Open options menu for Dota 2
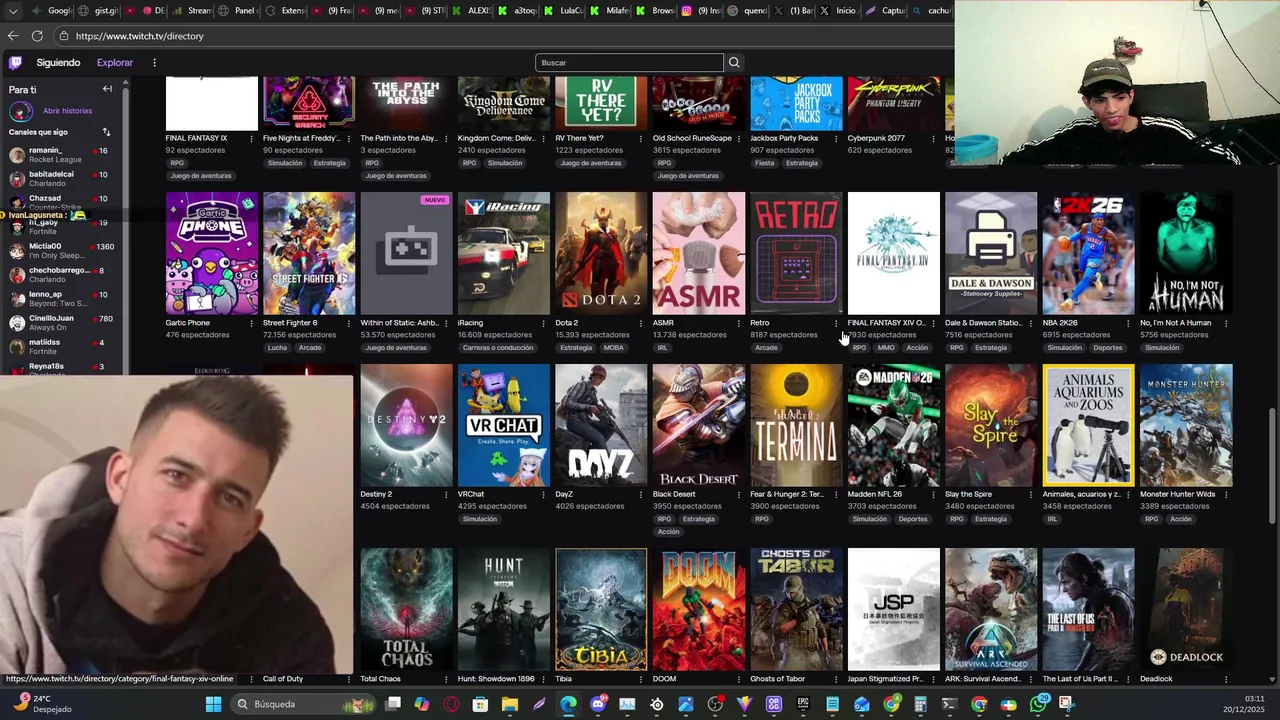This screenshot has height=720, width=1280. 641,323
